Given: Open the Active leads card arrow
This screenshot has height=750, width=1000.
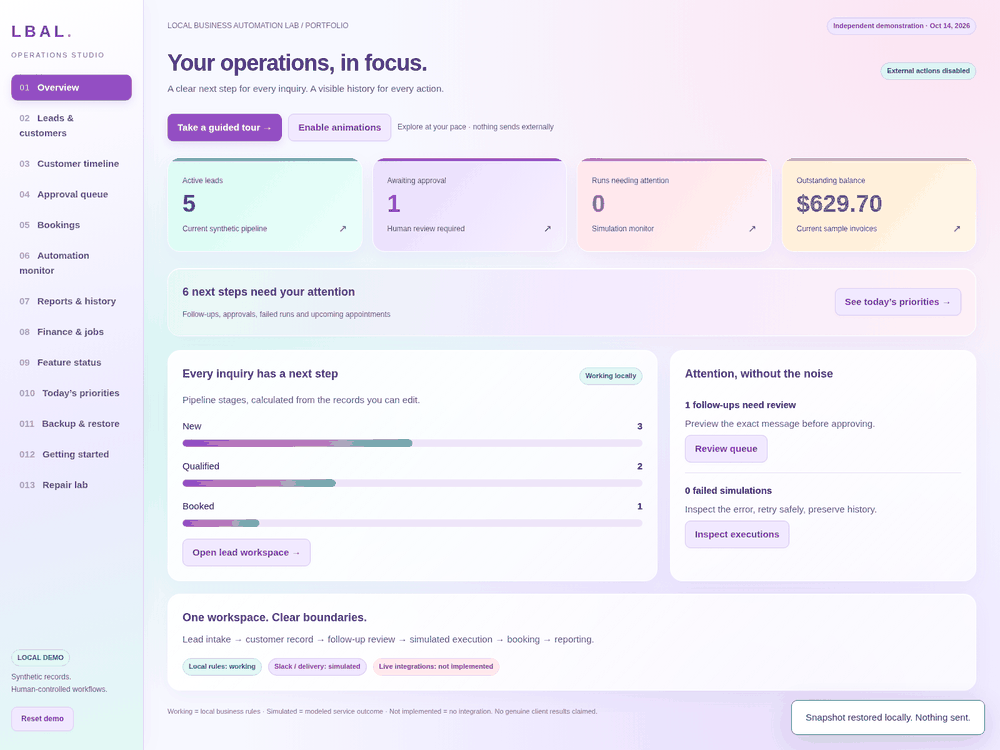Looking at the screenshot, I should [342, 228].
